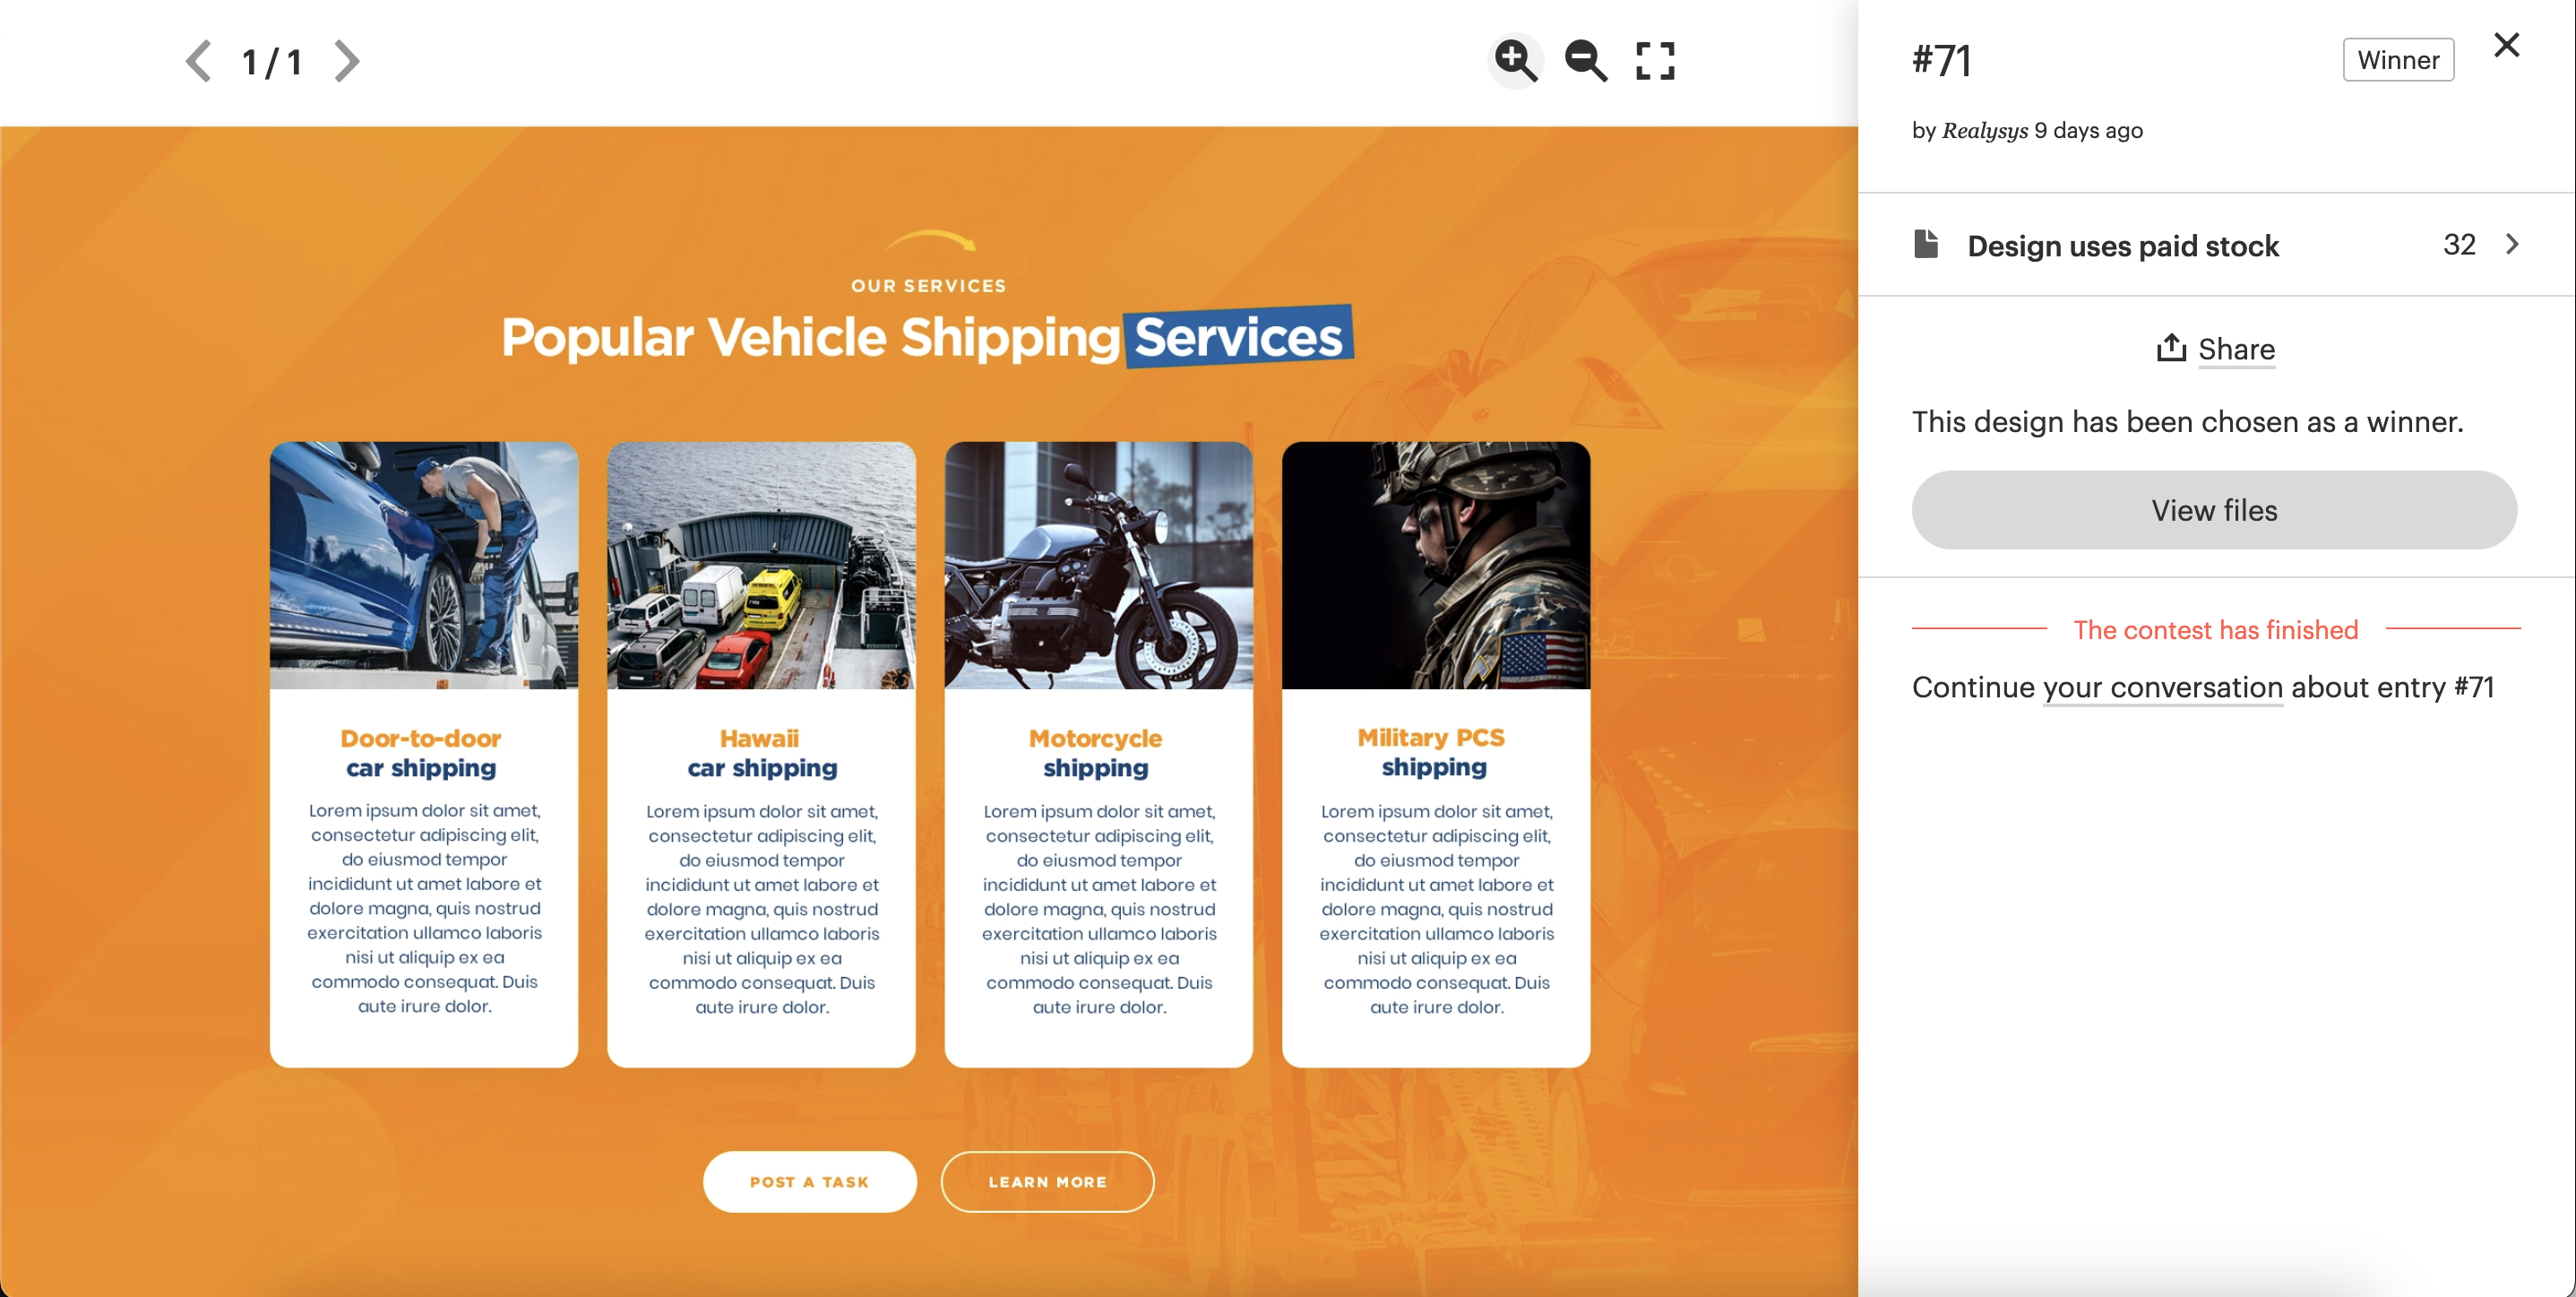The width and height of the screenshot is (2576, 1297).
Task: Go to previous design image arrow
Action: pos(198,61)
